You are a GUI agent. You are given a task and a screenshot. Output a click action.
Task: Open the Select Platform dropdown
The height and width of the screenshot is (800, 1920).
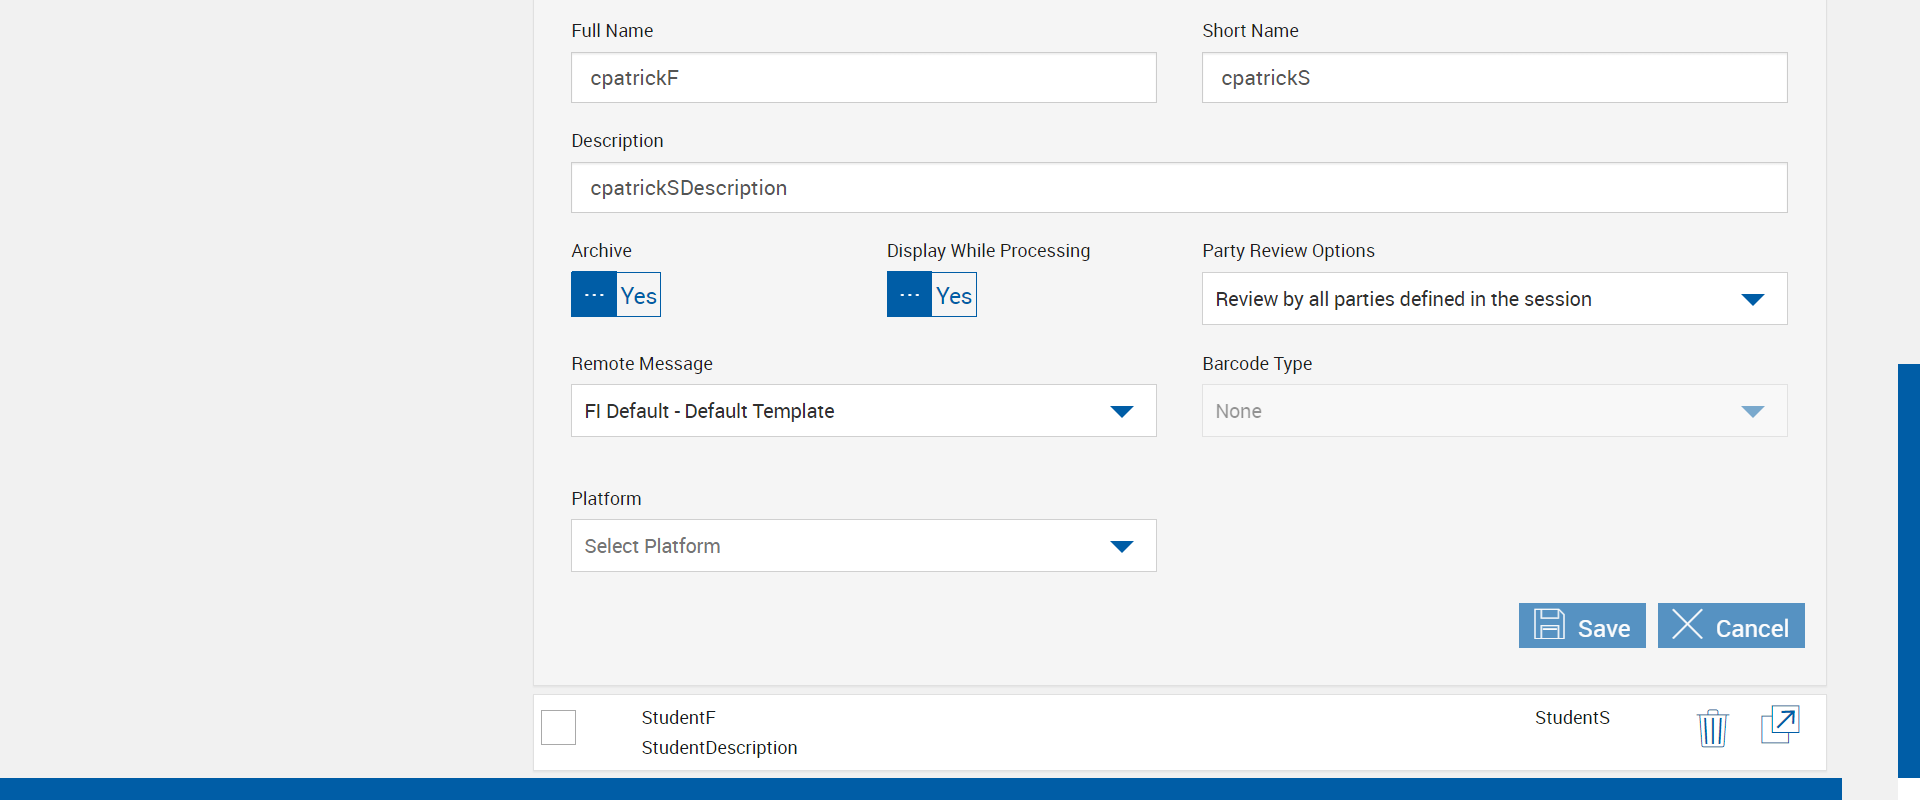[x=1121, y=546]
